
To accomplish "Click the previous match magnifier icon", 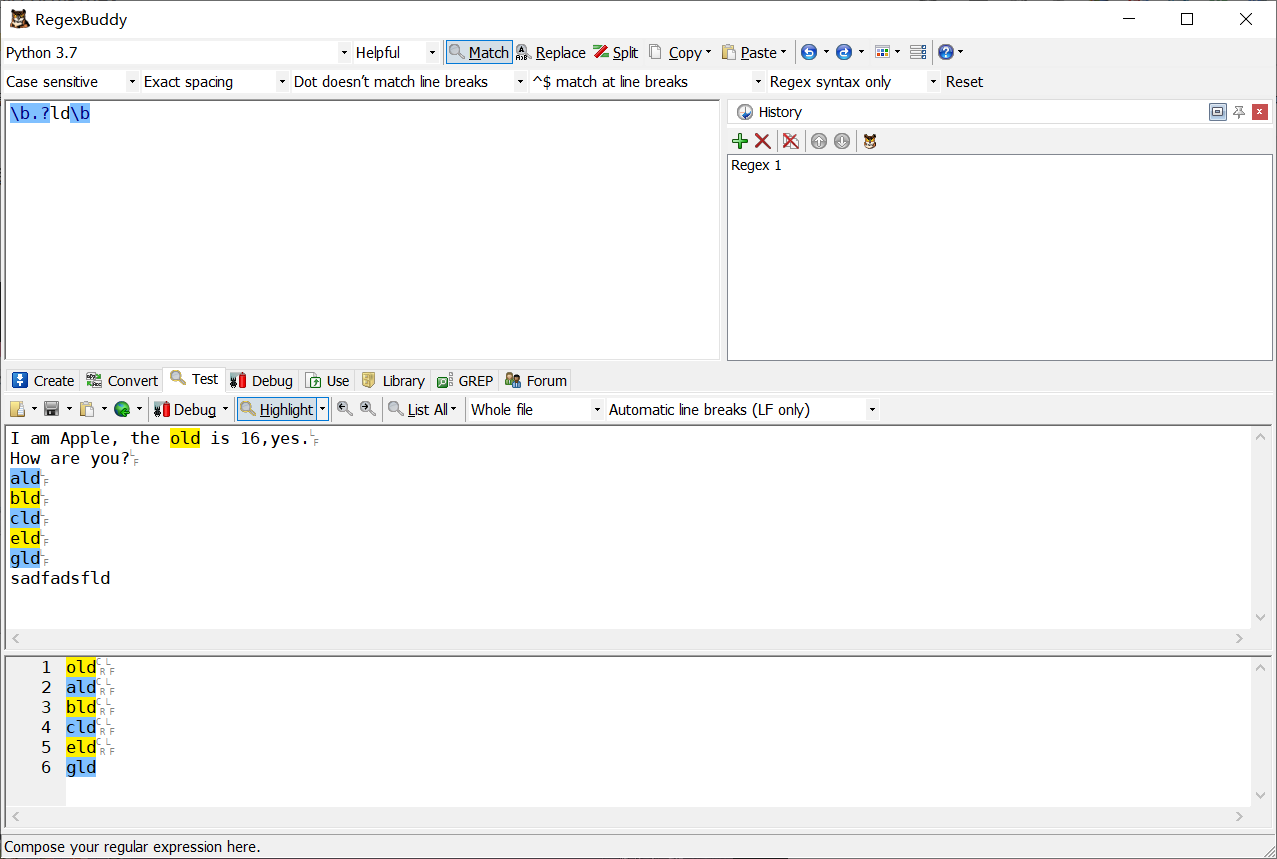I will pyautogui.click(x=345, y=409).
